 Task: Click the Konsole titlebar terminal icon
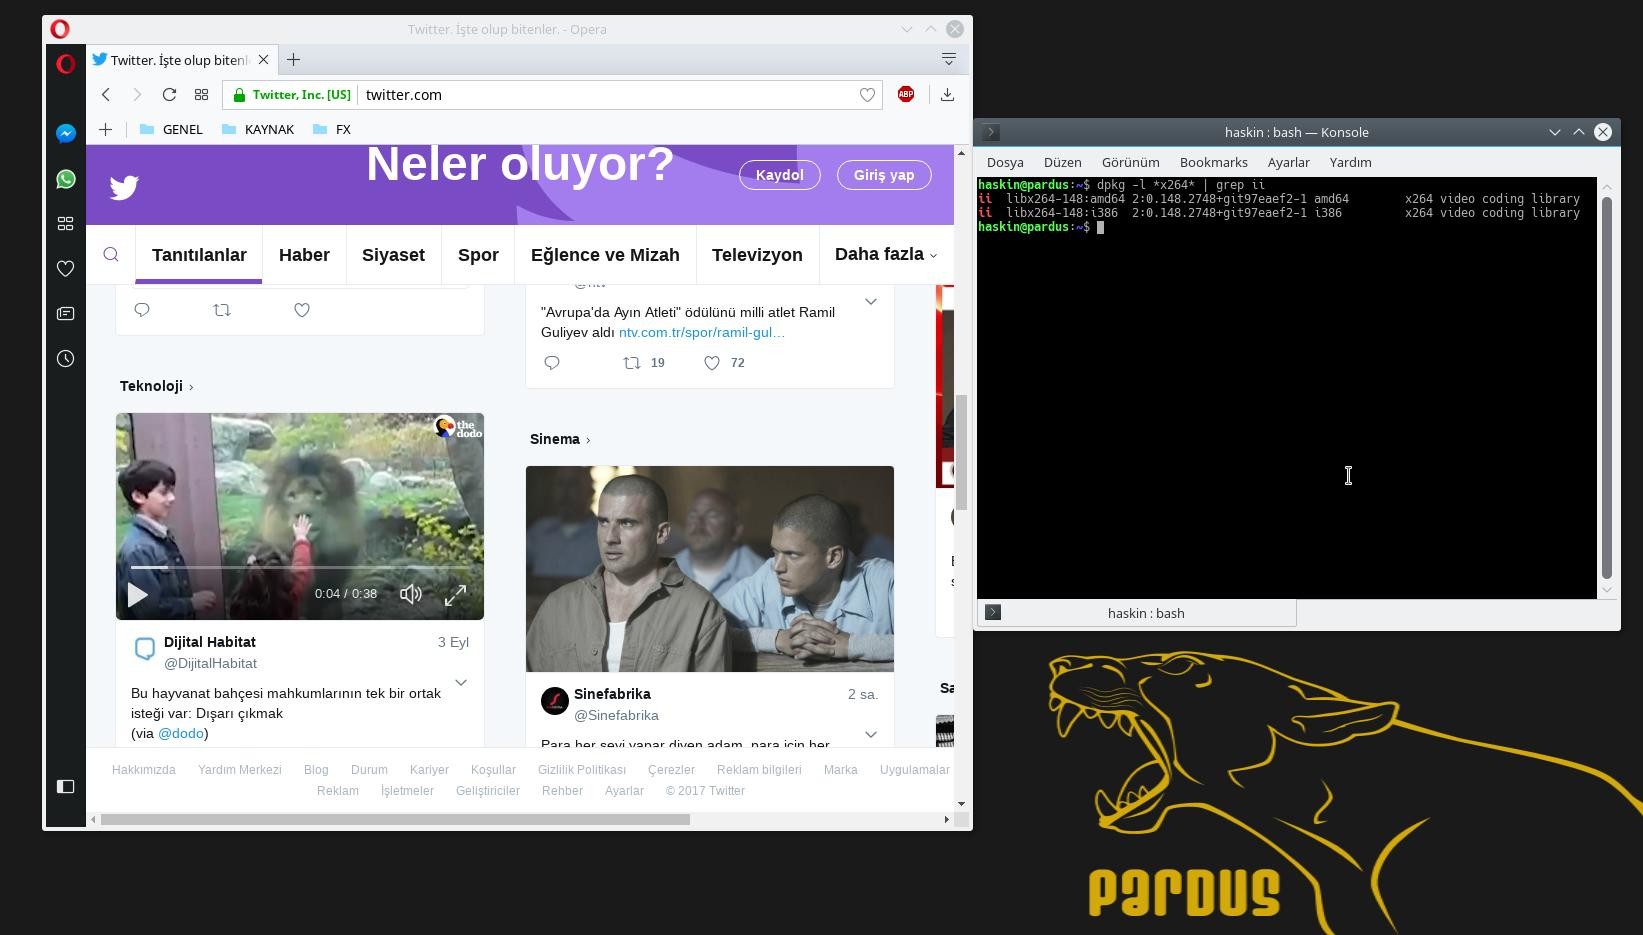pyautogui.click(x=991, y=132)
